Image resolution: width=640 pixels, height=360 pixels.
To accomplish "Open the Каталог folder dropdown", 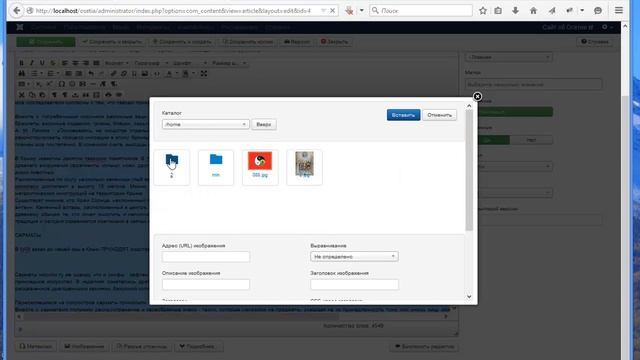I will [205, 124].
